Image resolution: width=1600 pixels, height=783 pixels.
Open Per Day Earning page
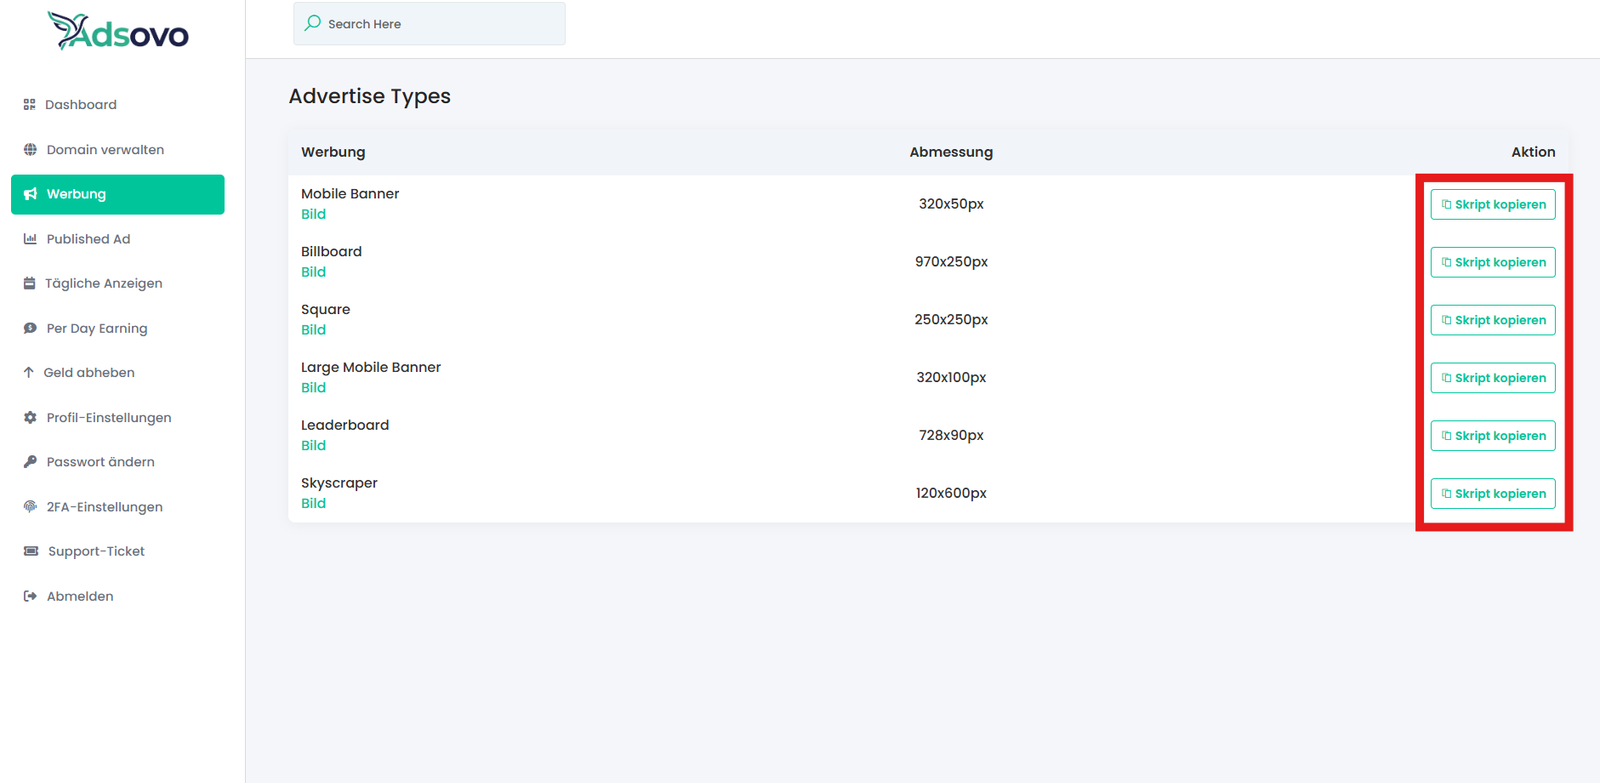(x=96, y=328)
